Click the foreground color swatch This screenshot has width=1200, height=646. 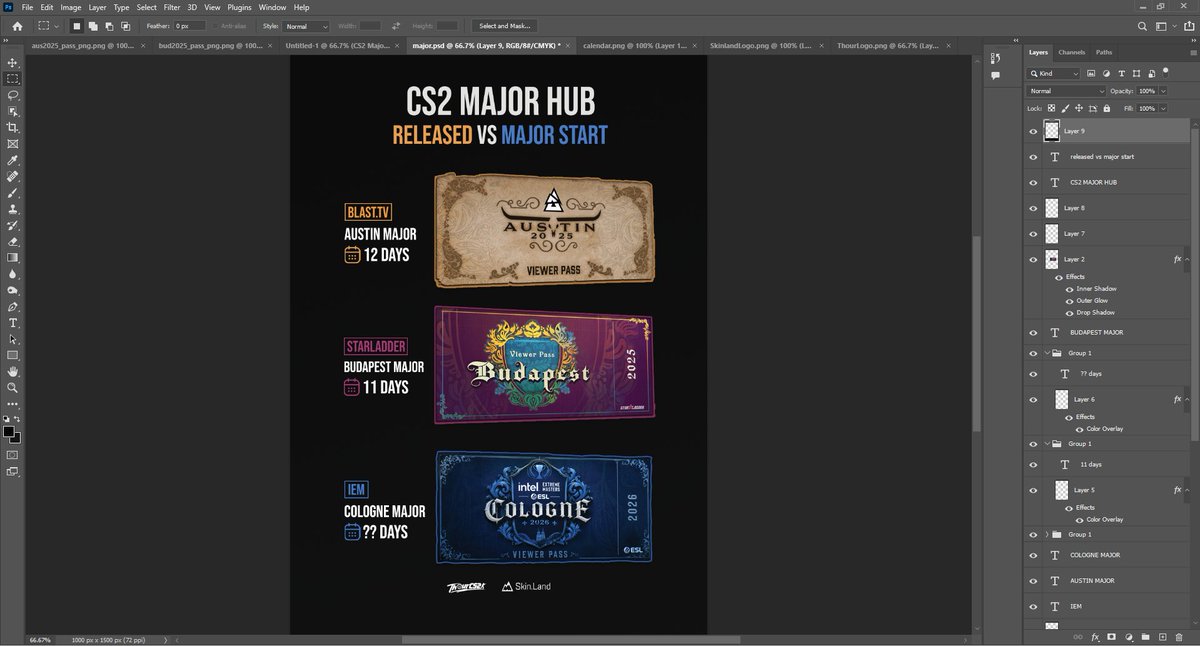coord(9,432)
